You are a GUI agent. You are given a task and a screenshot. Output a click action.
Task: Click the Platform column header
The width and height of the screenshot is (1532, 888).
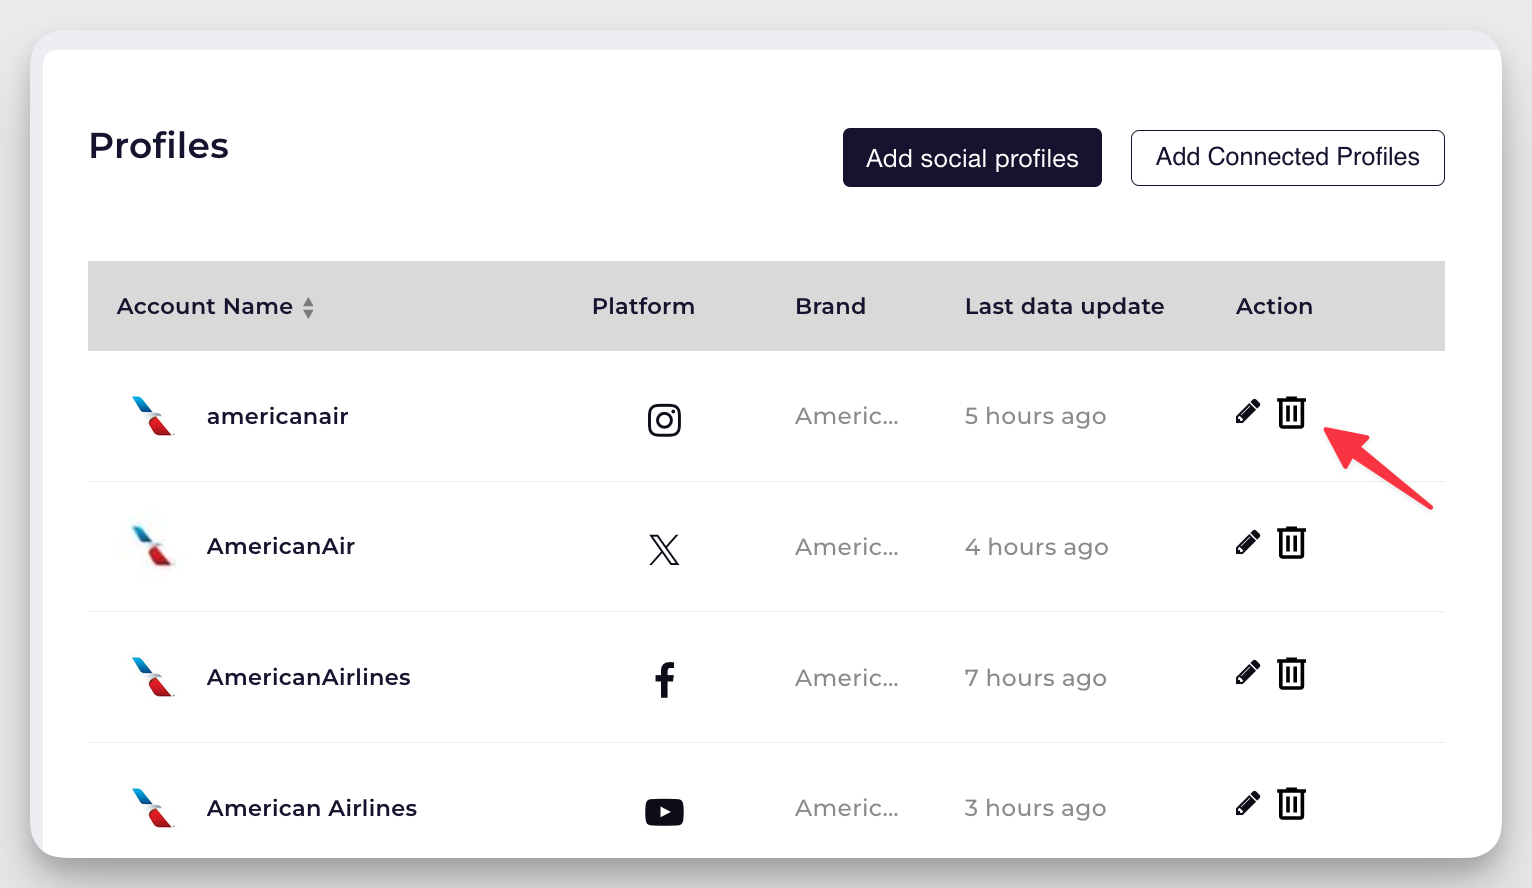[x=643, y=306]
